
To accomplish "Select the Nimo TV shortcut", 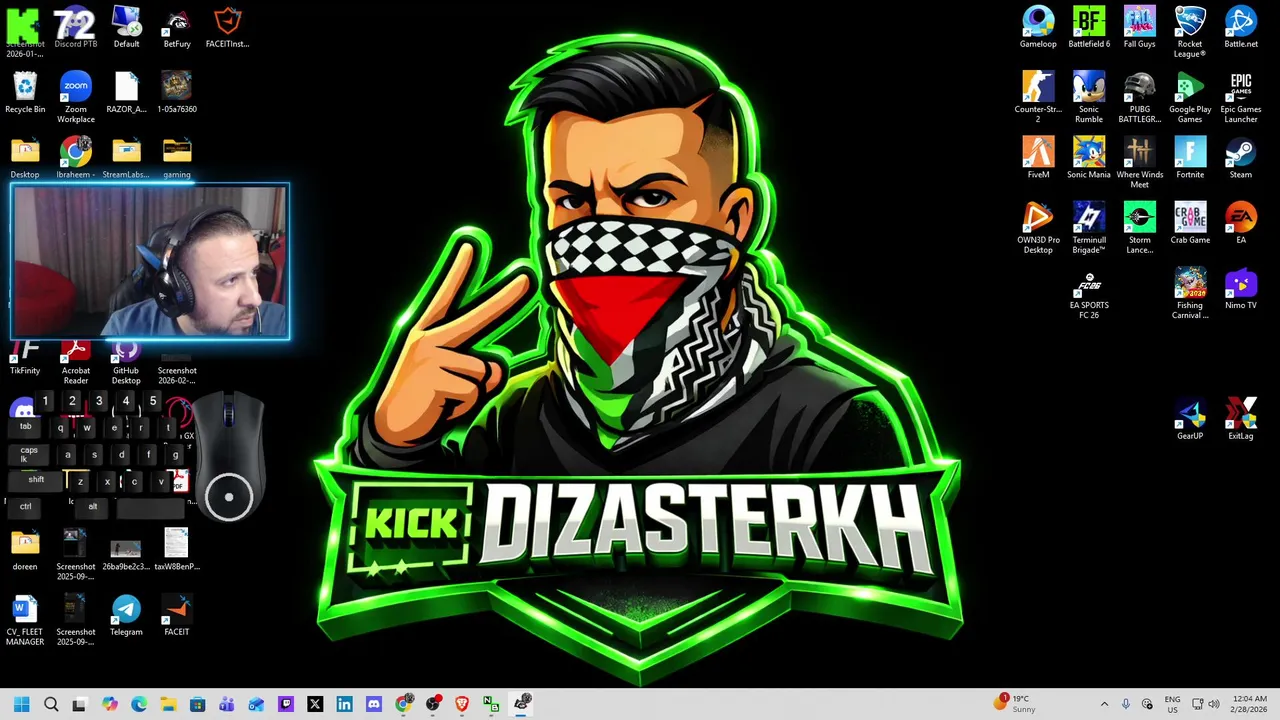I will [1241, 289].
